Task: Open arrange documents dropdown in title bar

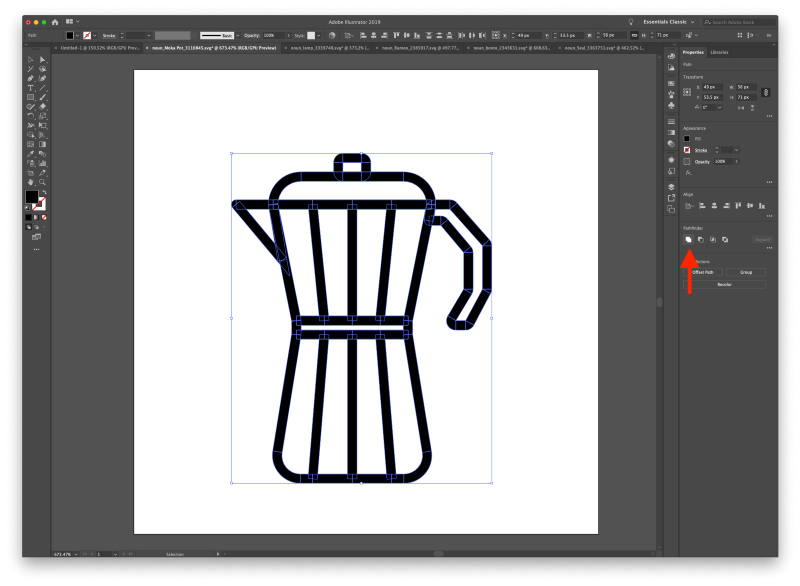Action: [72, 21]
